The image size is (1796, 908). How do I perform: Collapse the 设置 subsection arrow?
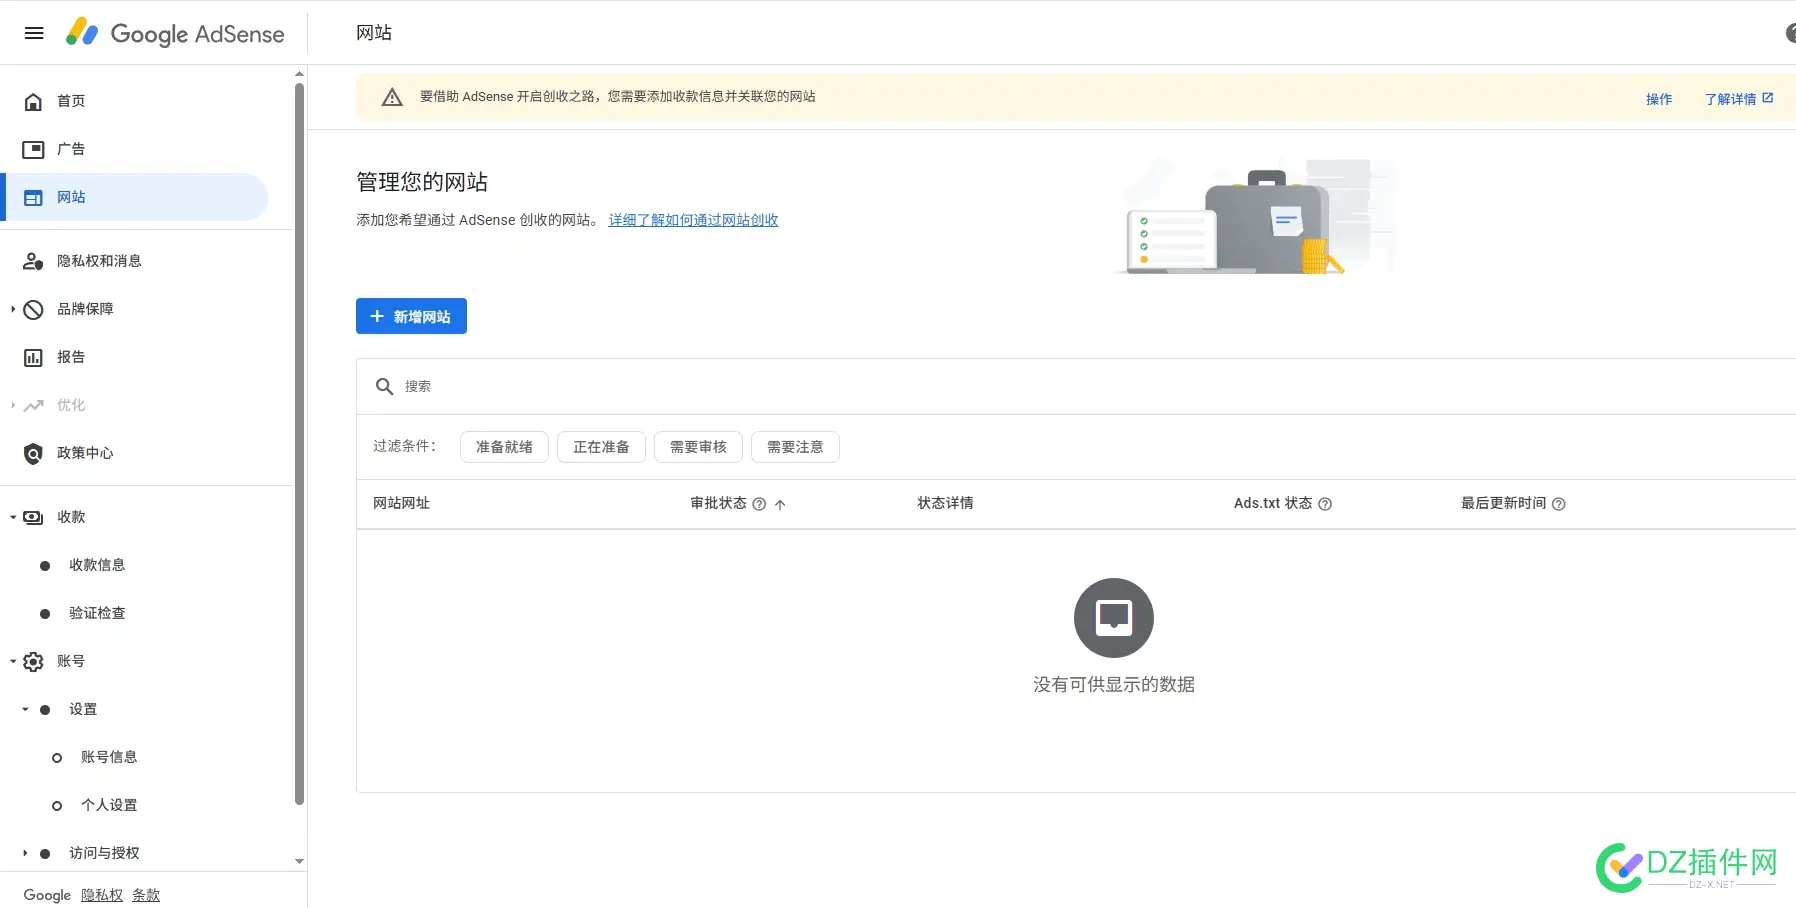[x=25, y=710]
